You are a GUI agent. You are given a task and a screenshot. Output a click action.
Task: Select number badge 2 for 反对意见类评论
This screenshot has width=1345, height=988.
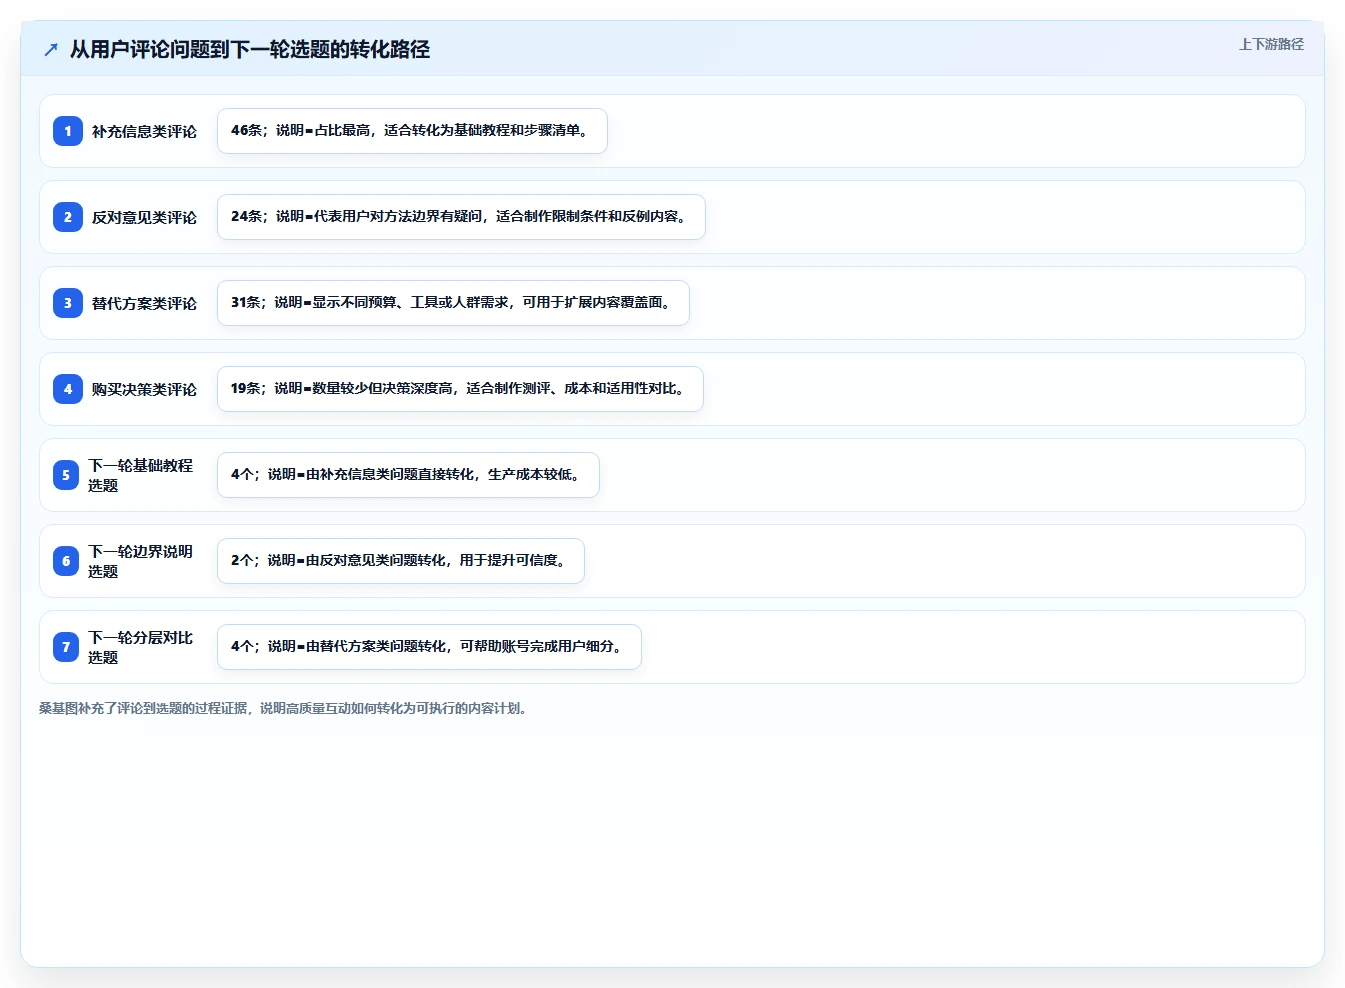click(68, 217)
